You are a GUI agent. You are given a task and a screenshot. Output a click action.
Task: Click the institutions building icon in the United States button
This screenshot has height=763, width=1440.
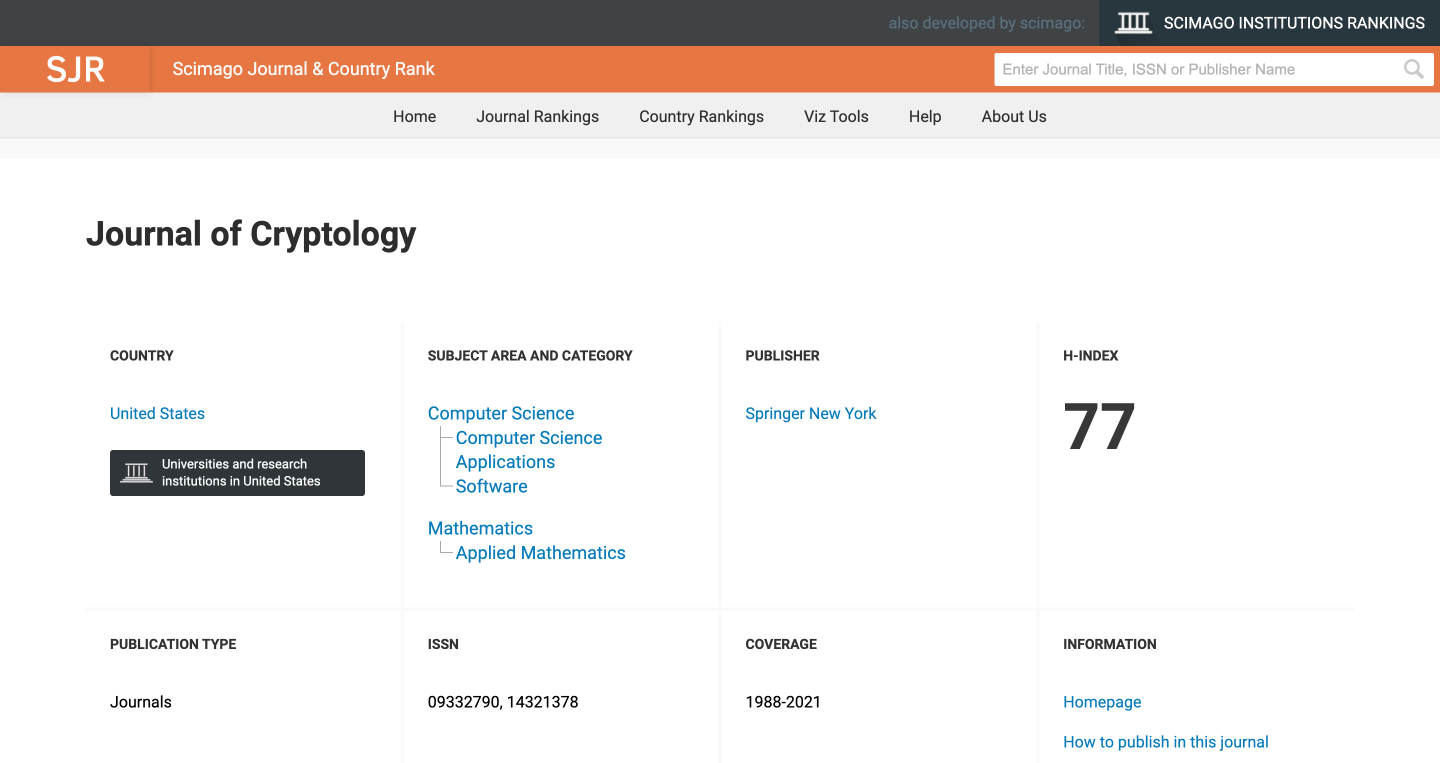pyautogui.click(x=137, y=472)
